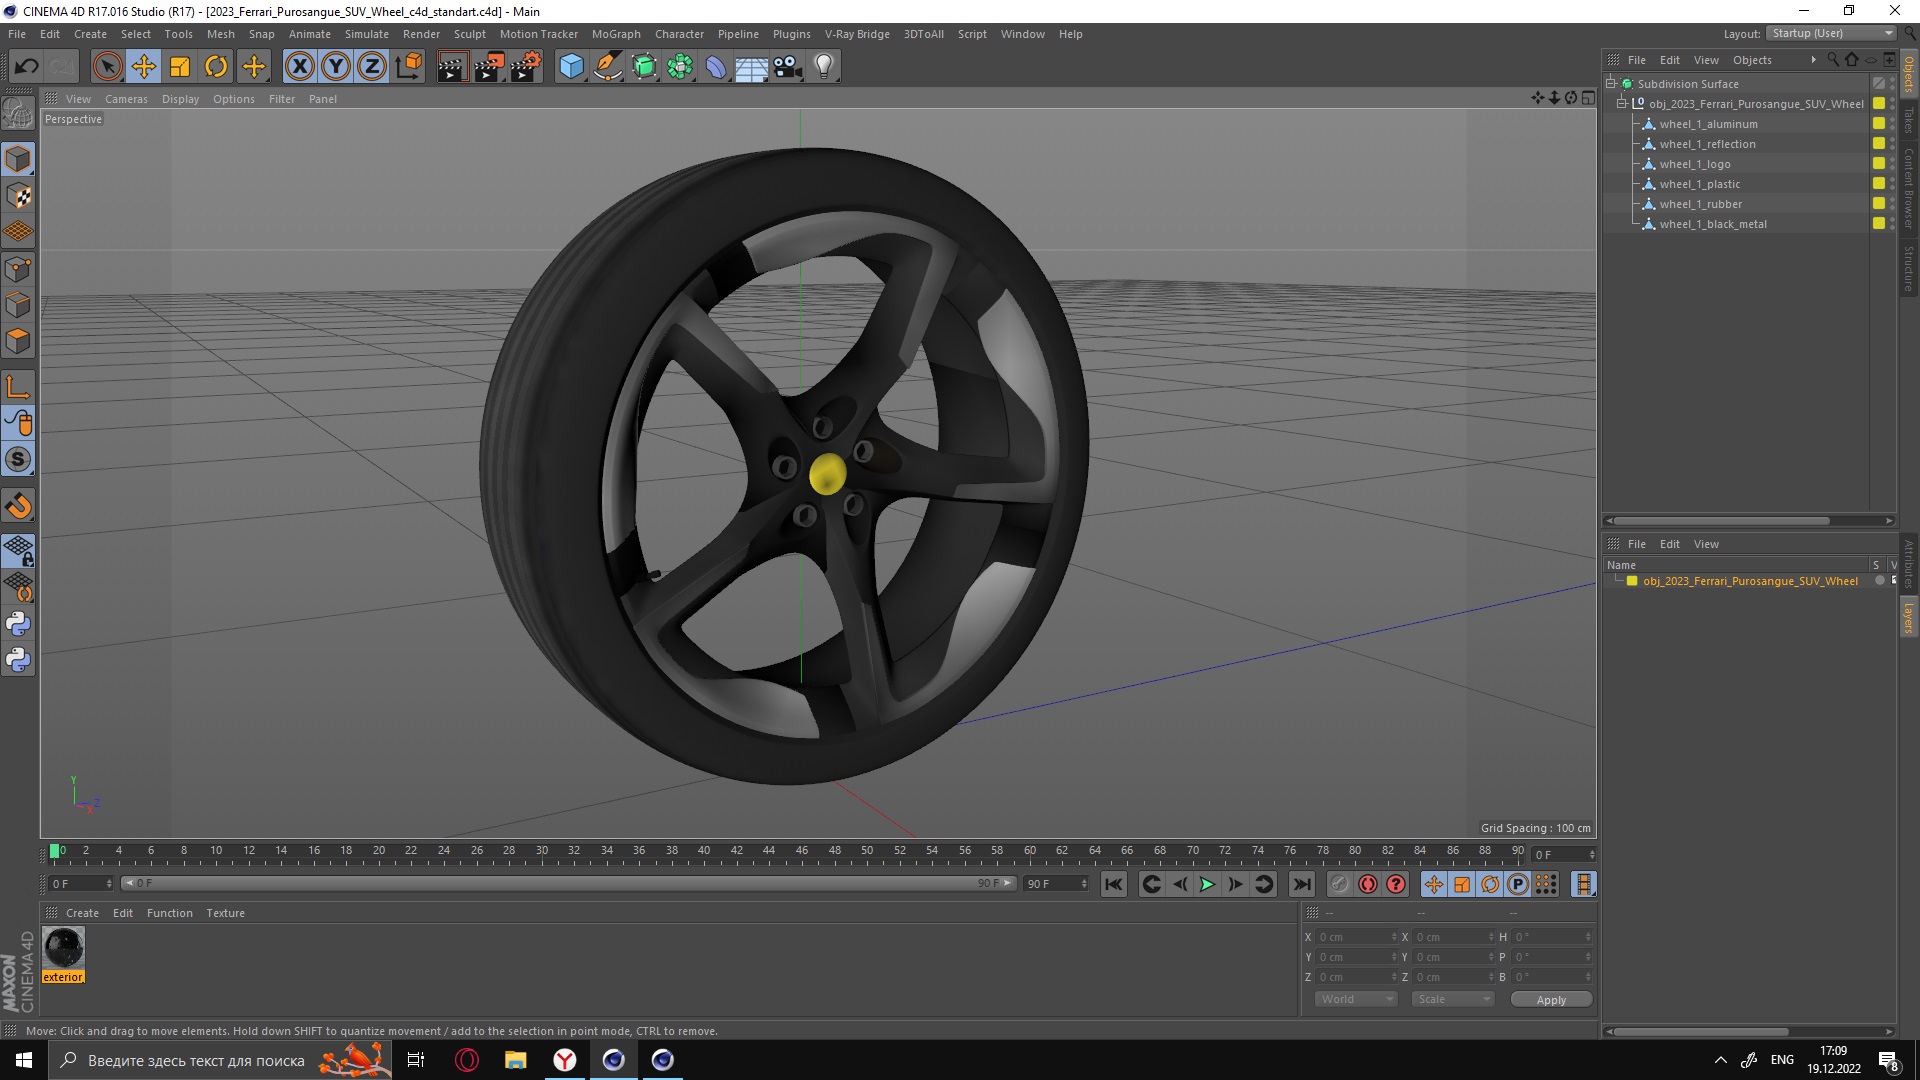This screenshot has height=1080, width=1920.
Task: Click upper Python script icon
Action: click(18, 624)
